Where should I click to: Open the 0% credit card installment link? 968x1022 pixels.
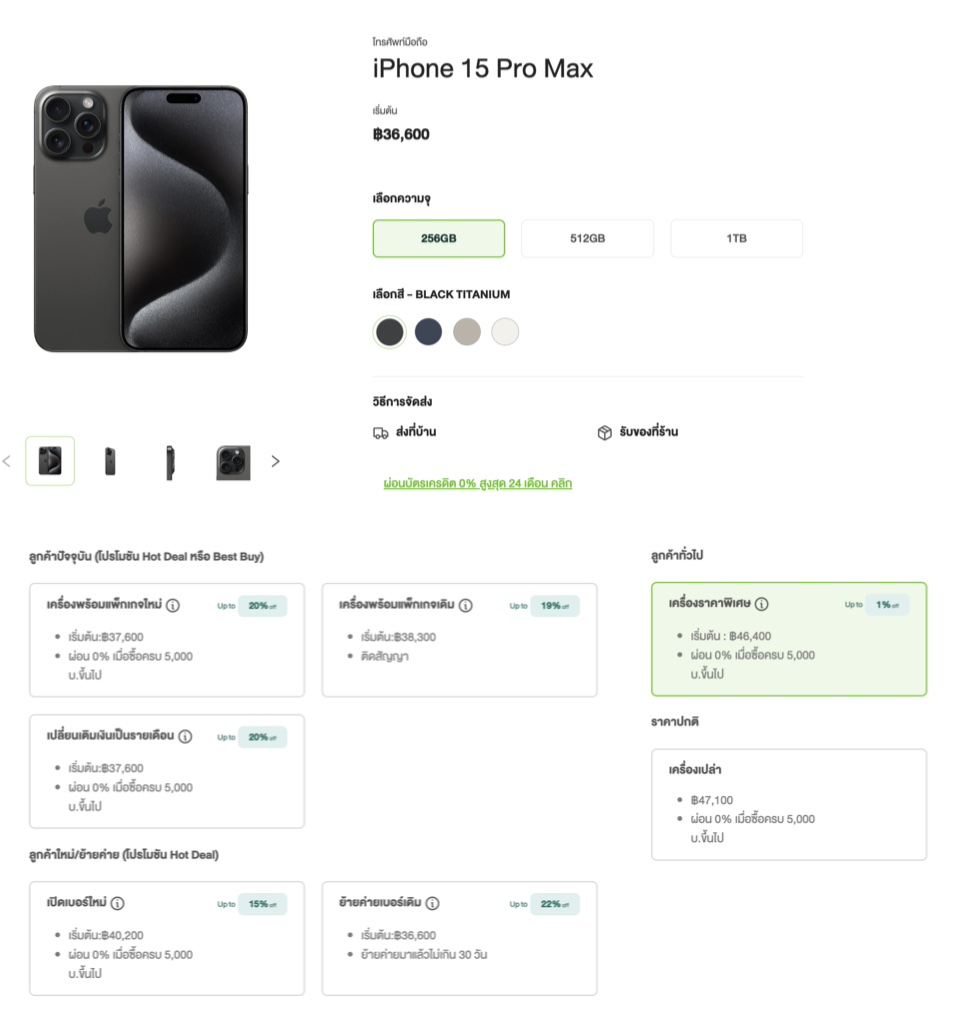pos(478,484)
